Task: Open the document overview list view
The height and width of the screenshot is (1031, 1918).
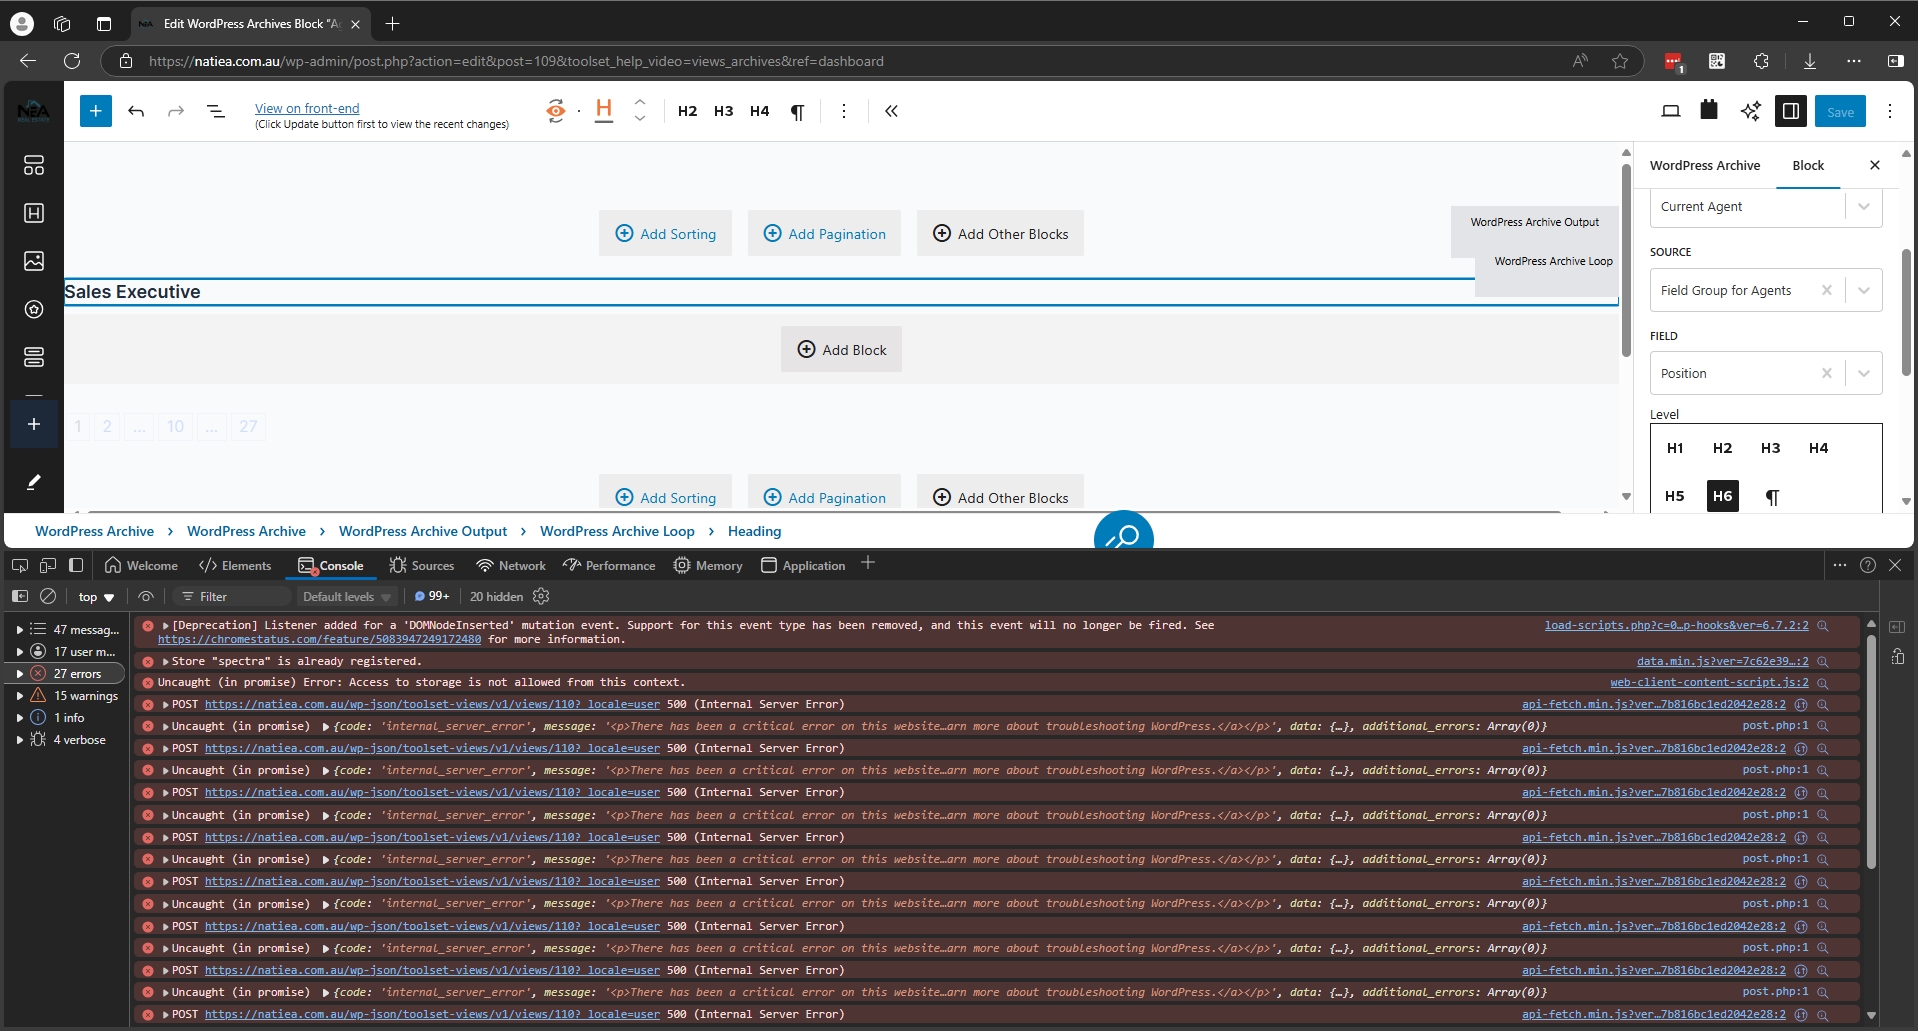Action: (x=216, y=111)
